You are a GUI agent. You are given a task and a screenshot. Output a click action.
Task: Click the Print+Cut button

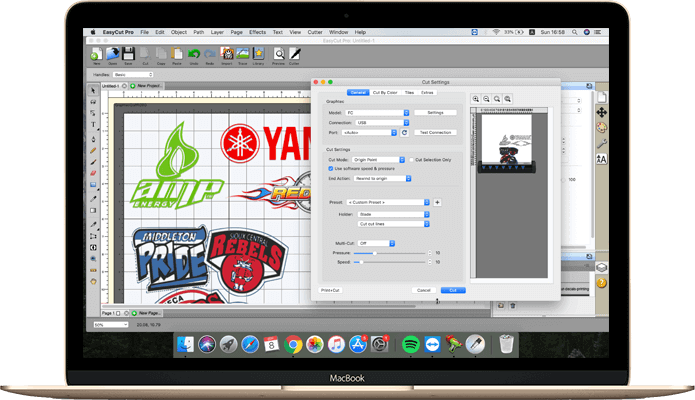pos(330,290)
